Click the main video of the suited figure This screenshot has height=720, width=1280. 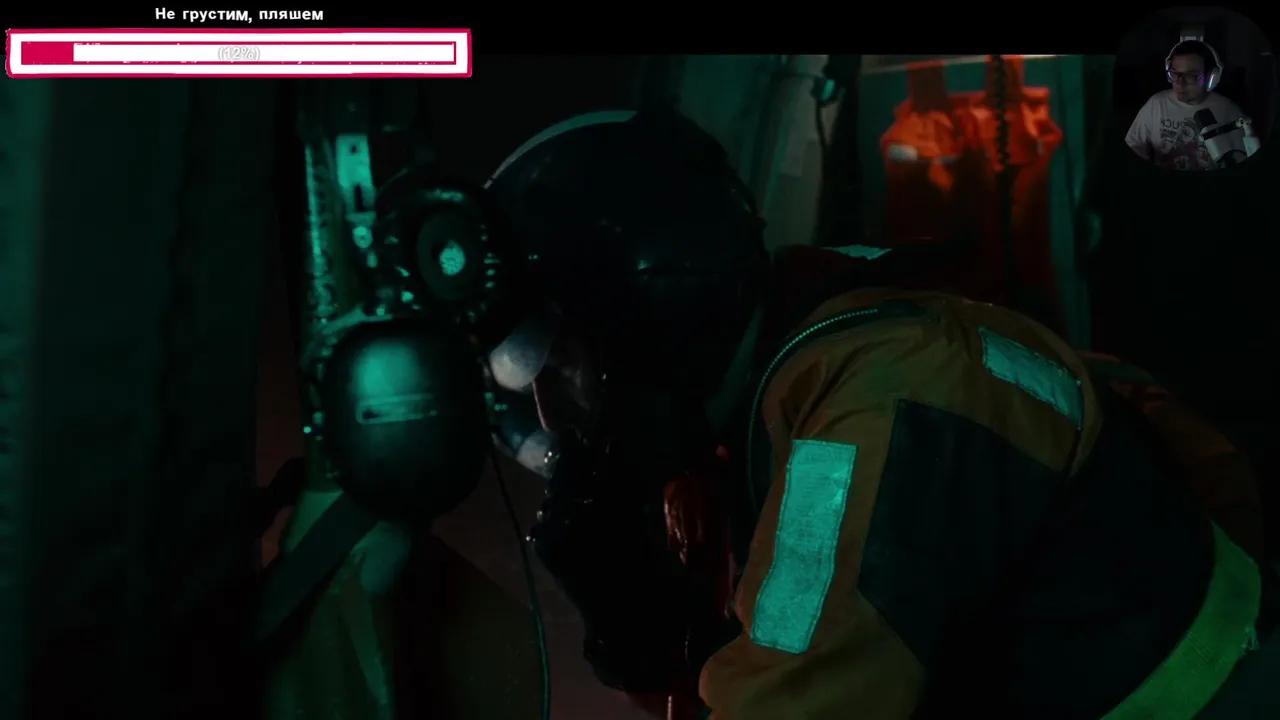click(640, 387)
